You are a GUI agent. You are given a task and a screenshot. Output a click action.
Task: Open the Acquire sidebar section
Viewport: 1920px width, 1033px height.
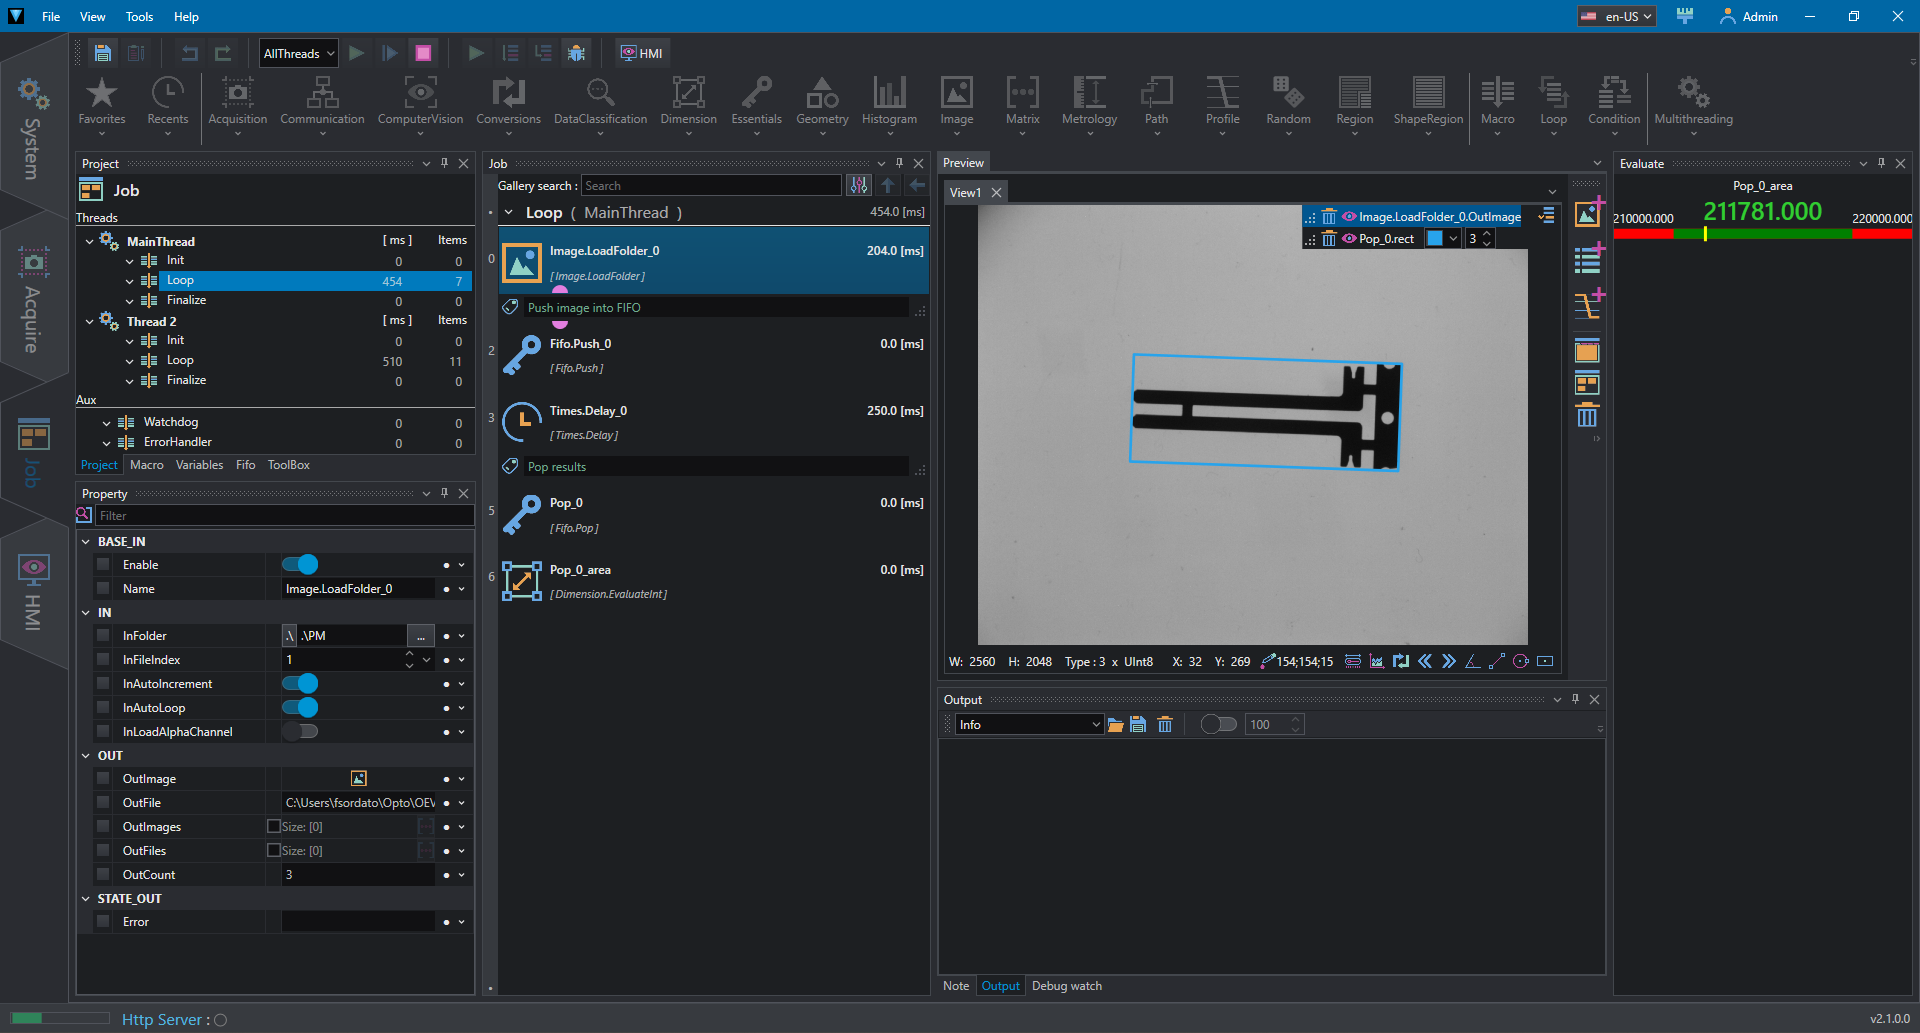33,300
